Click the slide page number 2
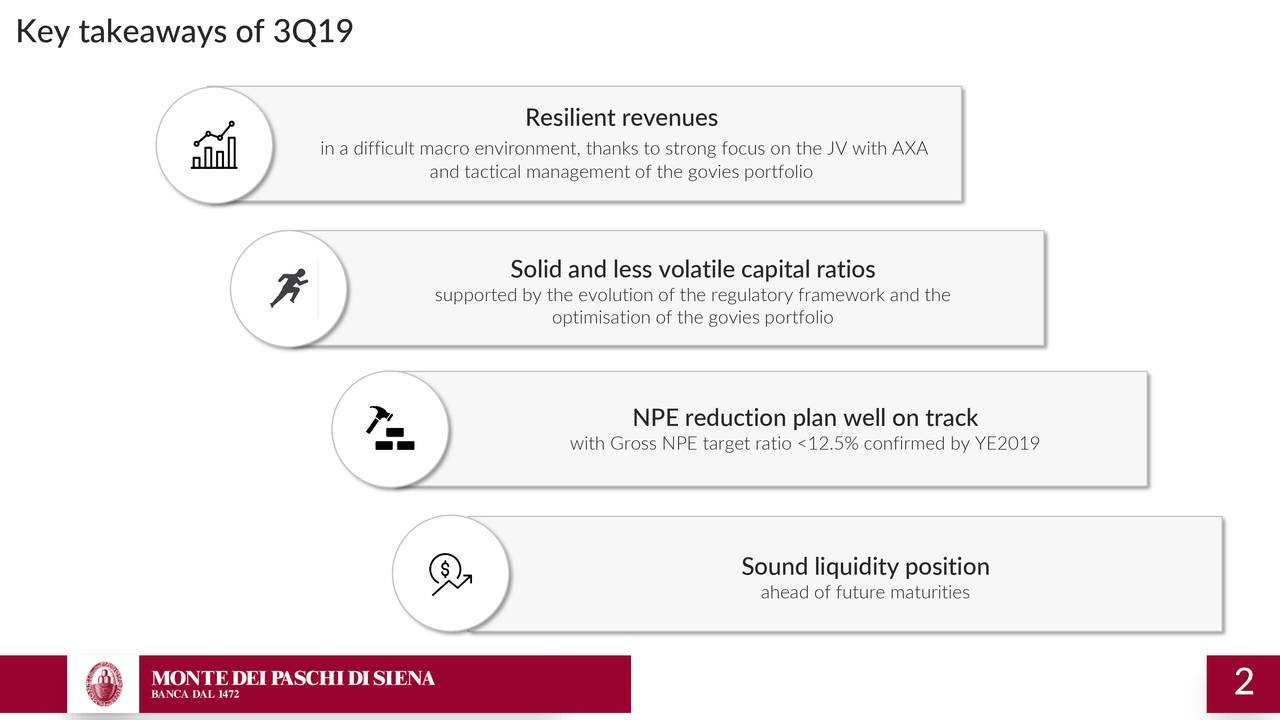Screen dimensions: 1280x720 (1243, 682)
